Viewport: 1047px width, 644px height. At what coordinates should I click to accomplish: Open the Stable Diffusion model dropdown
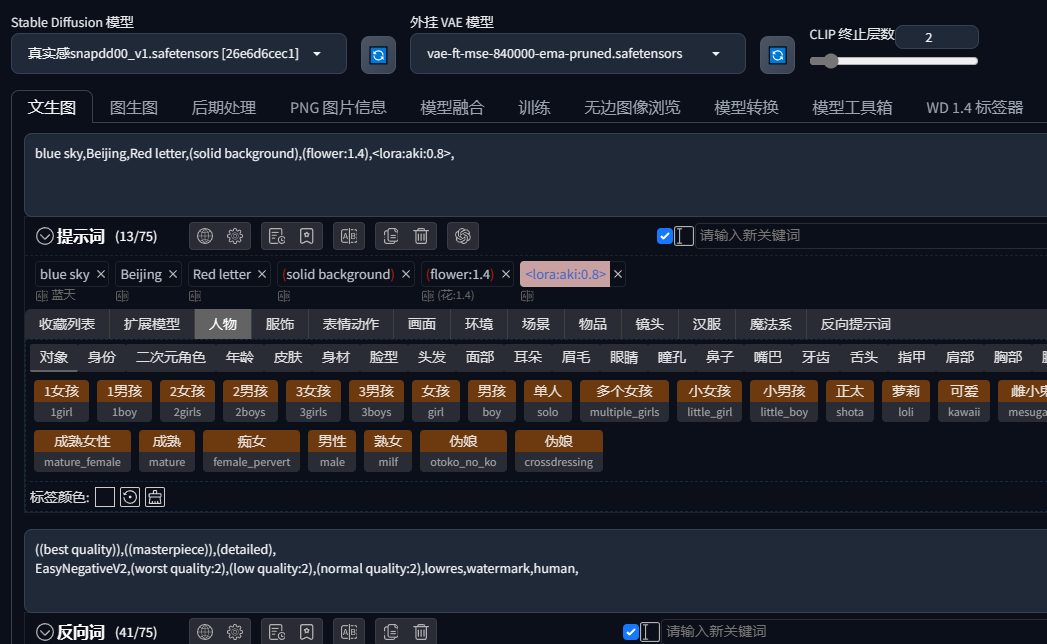point(317,54)
